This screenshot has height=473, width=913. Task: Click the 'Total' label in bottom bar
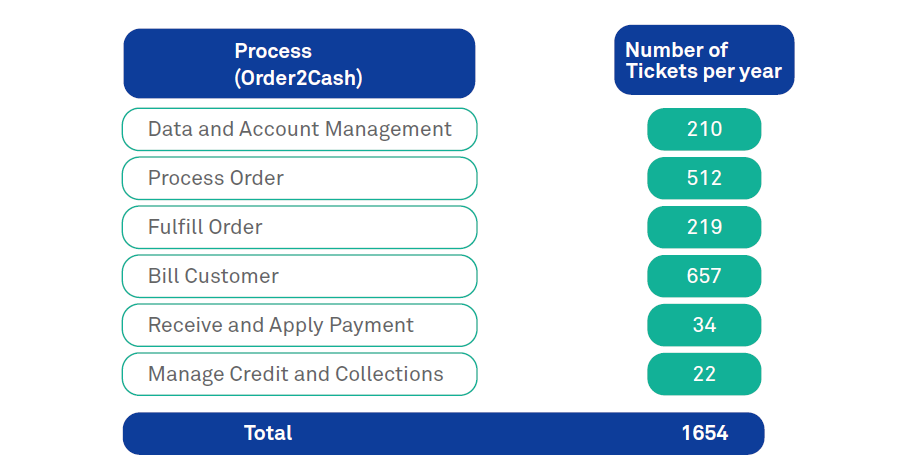click(268, 433)
